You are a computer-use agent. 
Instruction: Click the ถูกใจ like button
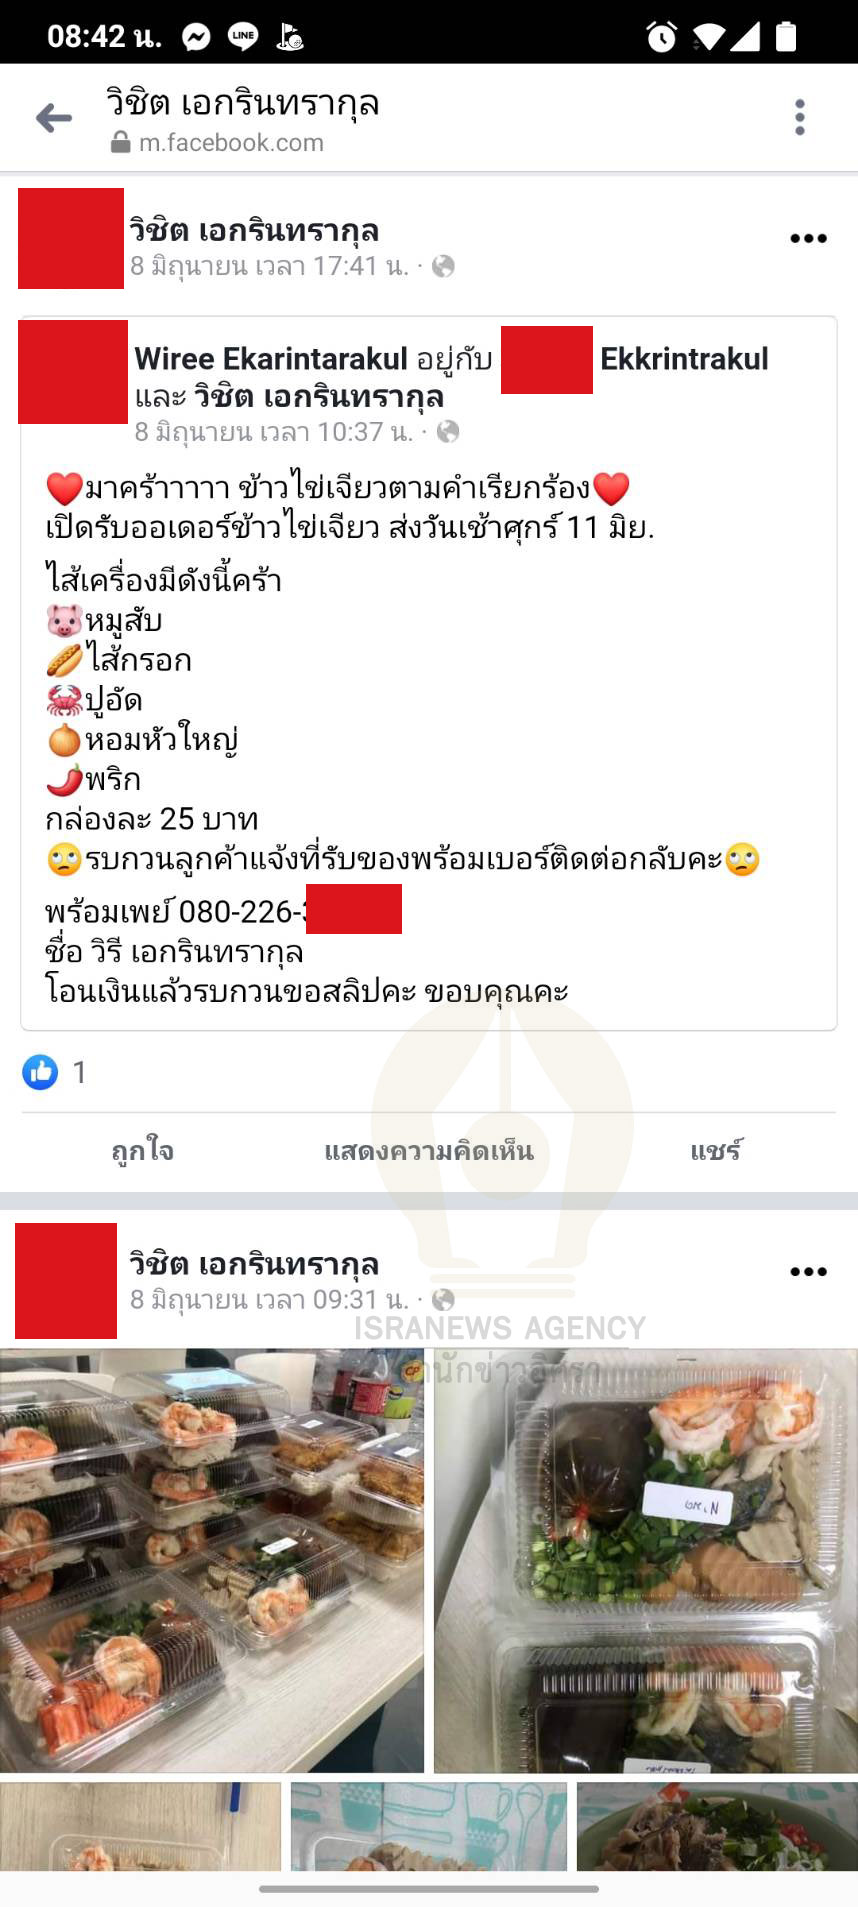click(x=143, y=1151)
